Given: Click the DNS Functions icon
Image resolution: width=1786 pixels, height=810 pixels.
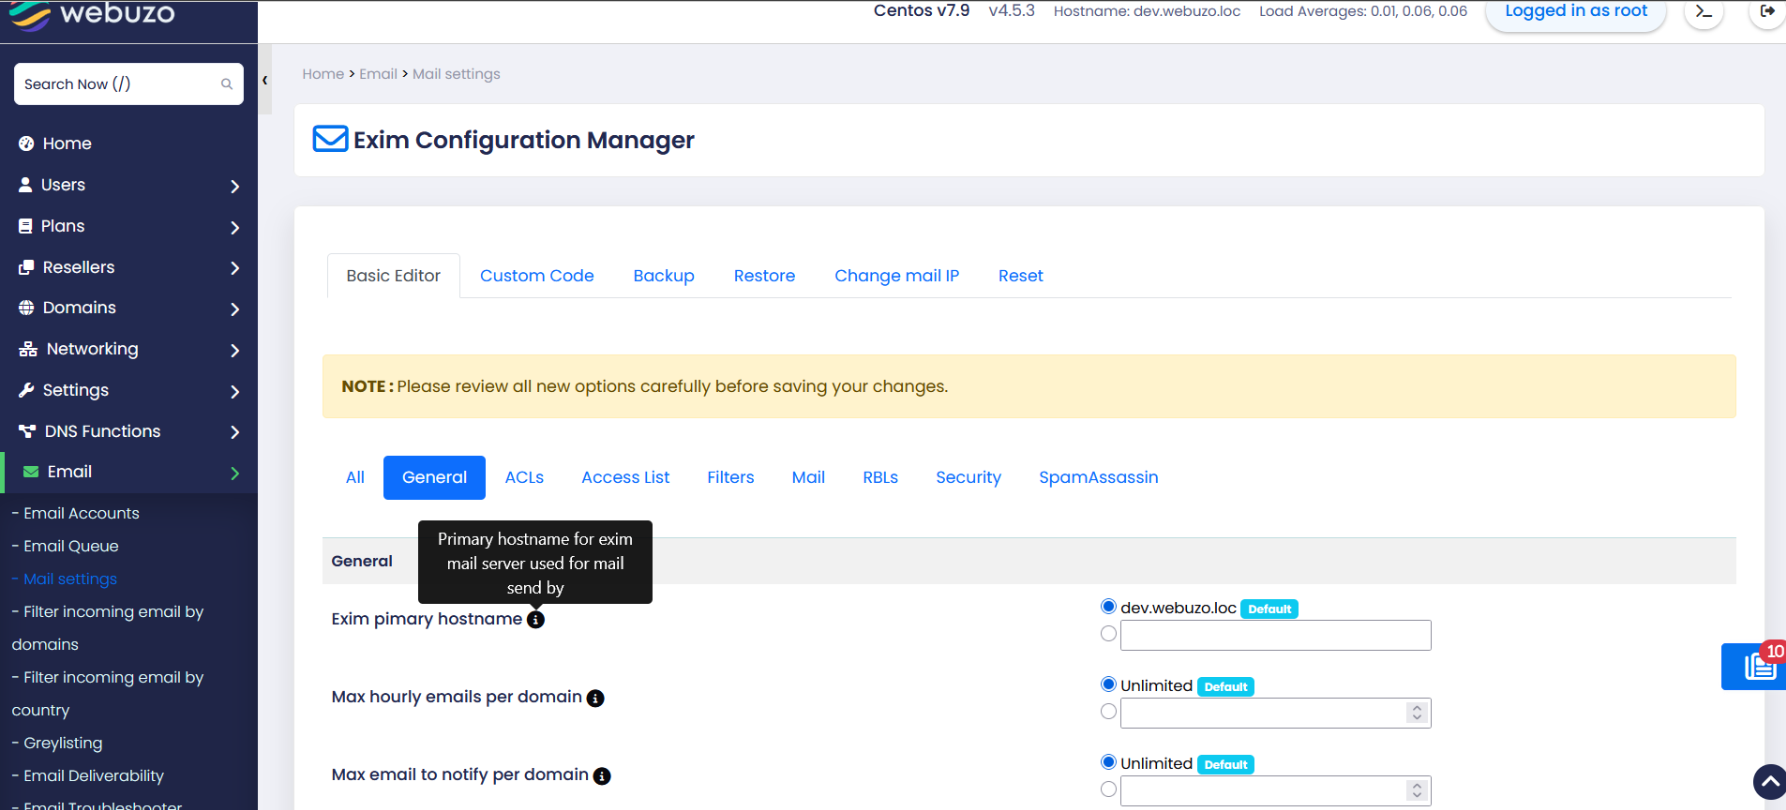Looking at the screenshot, I should [x=28, y=431].
